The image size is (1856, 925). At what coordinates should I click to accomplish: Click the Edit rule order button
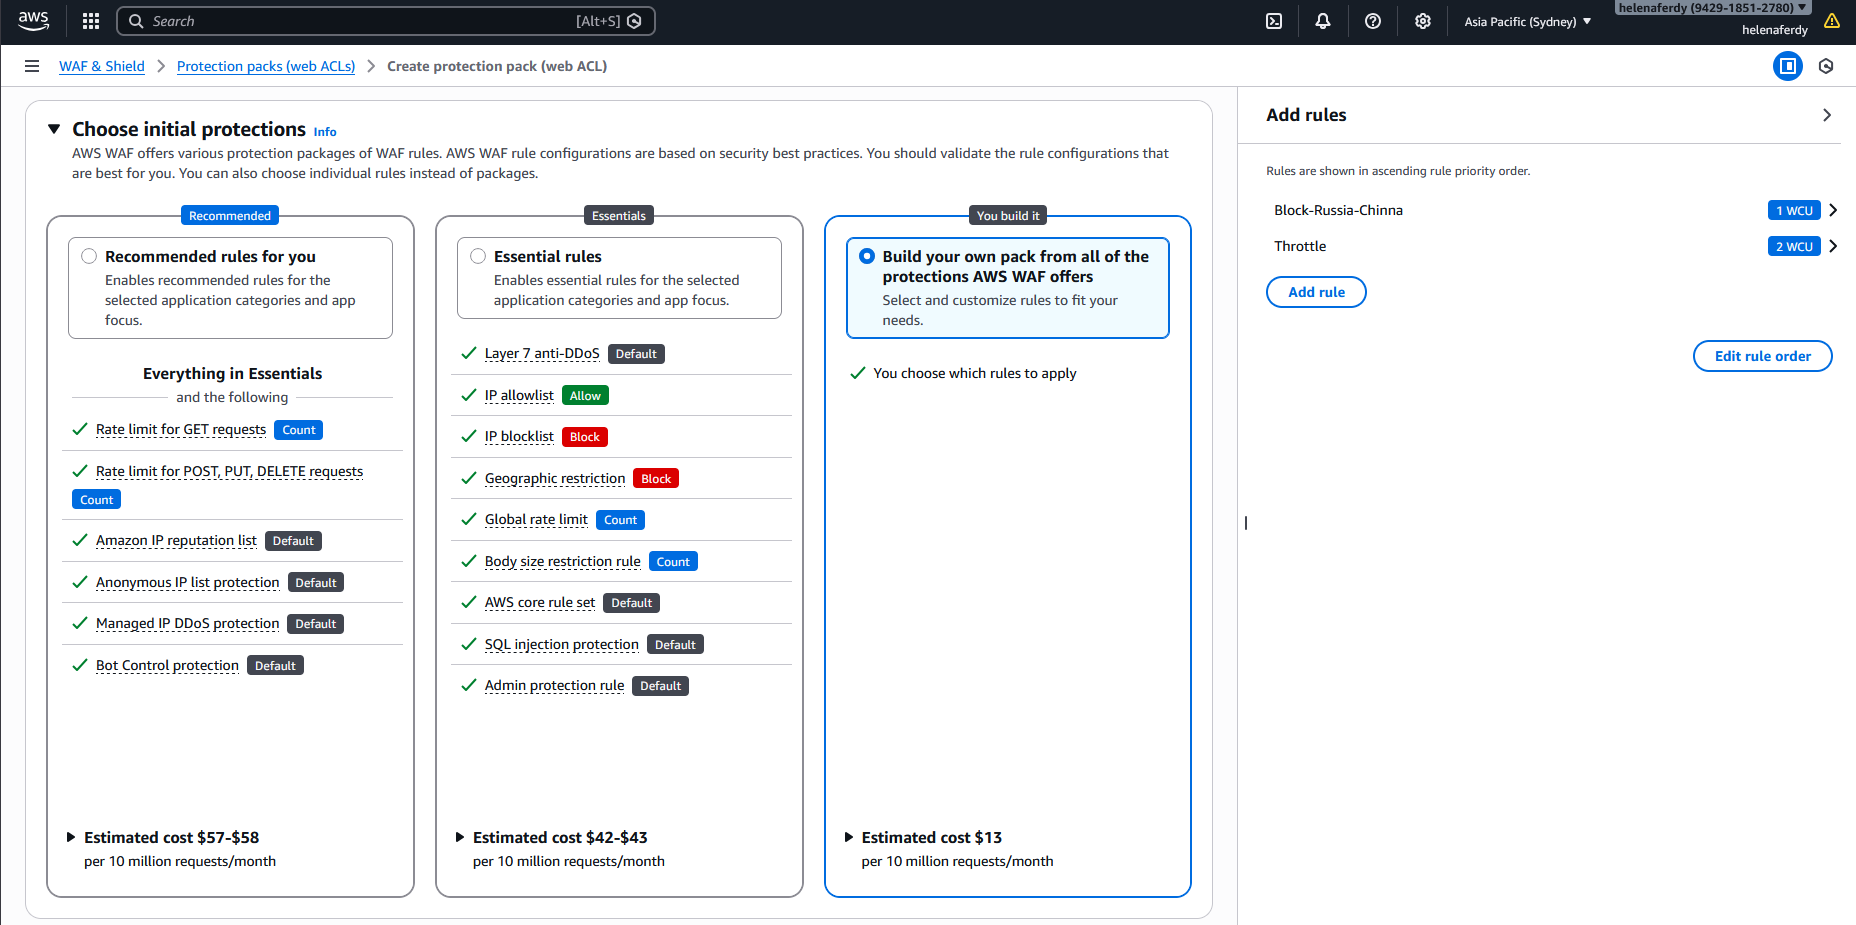tap(1762, 356)
